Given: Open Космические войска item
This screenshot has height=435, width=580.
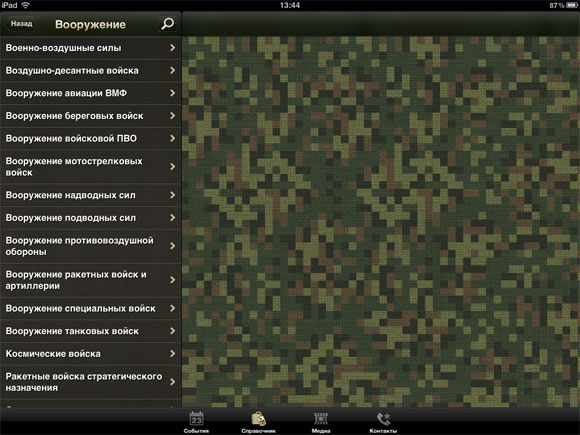Looking at the screenshot, I should click(91, 354).
